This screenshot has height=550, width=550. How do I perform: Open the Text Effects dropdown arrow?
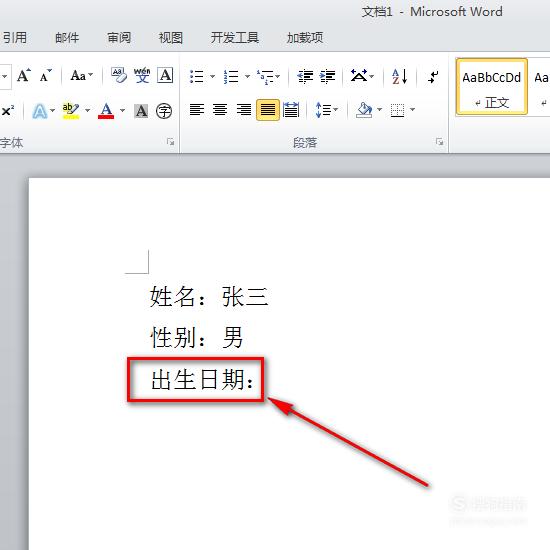pos(53,111)
